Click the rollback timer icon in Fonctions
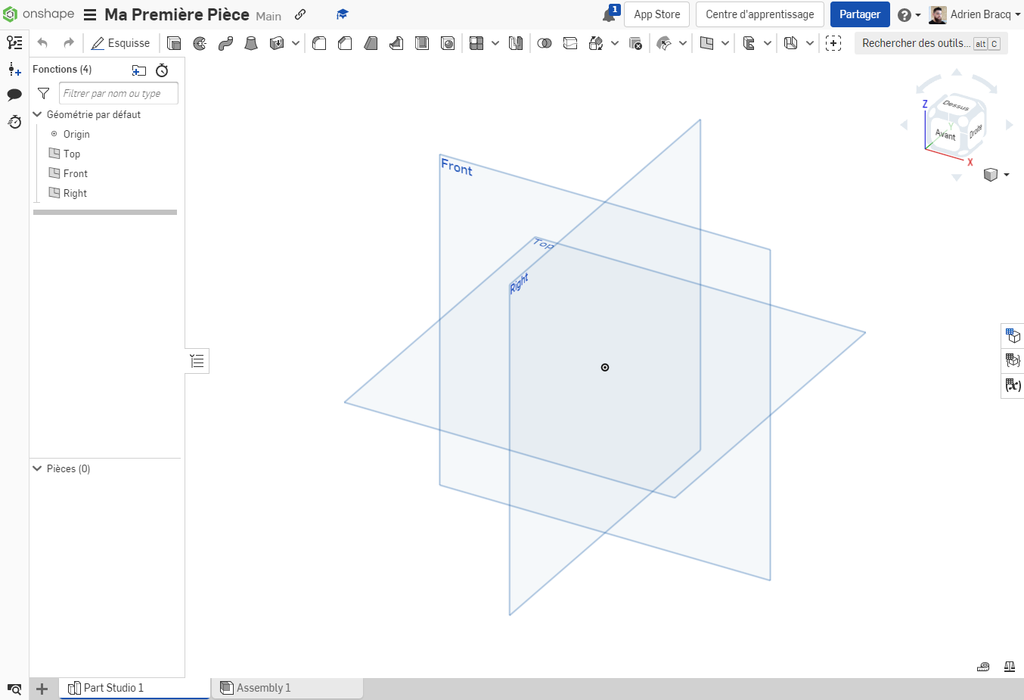Viewport: 1024px width, 700px height. point(162,70)
